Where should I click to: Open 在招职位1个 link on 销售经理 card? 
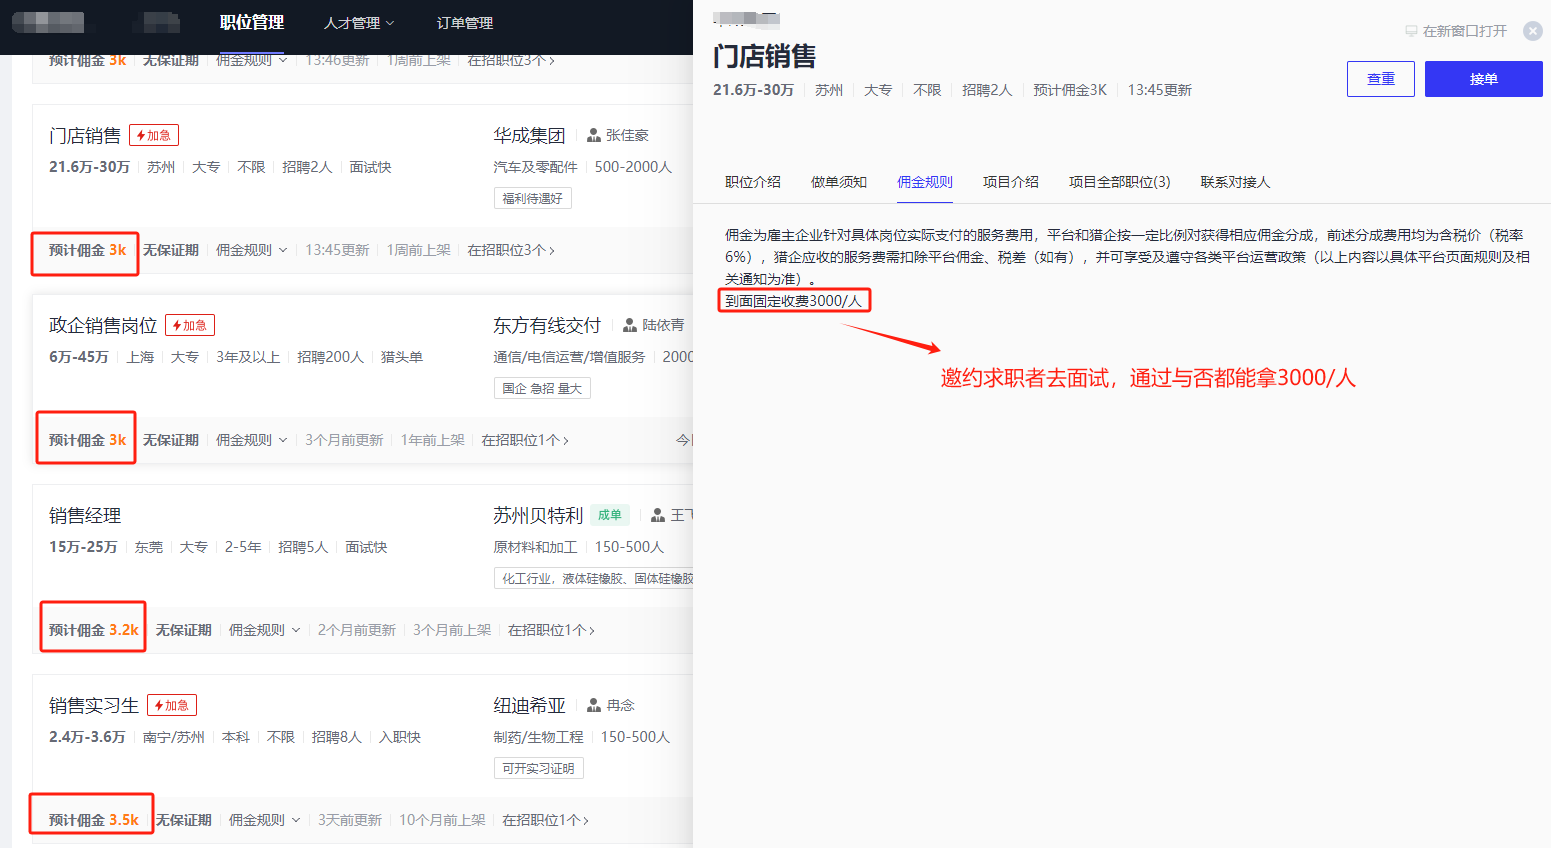[552, 630]
